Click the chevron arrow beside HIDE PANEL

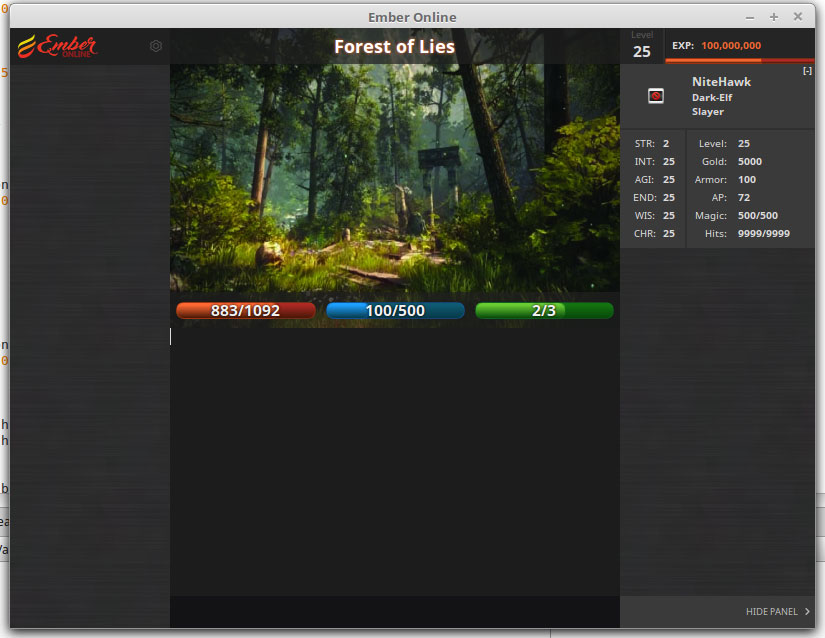click(807, 612)
